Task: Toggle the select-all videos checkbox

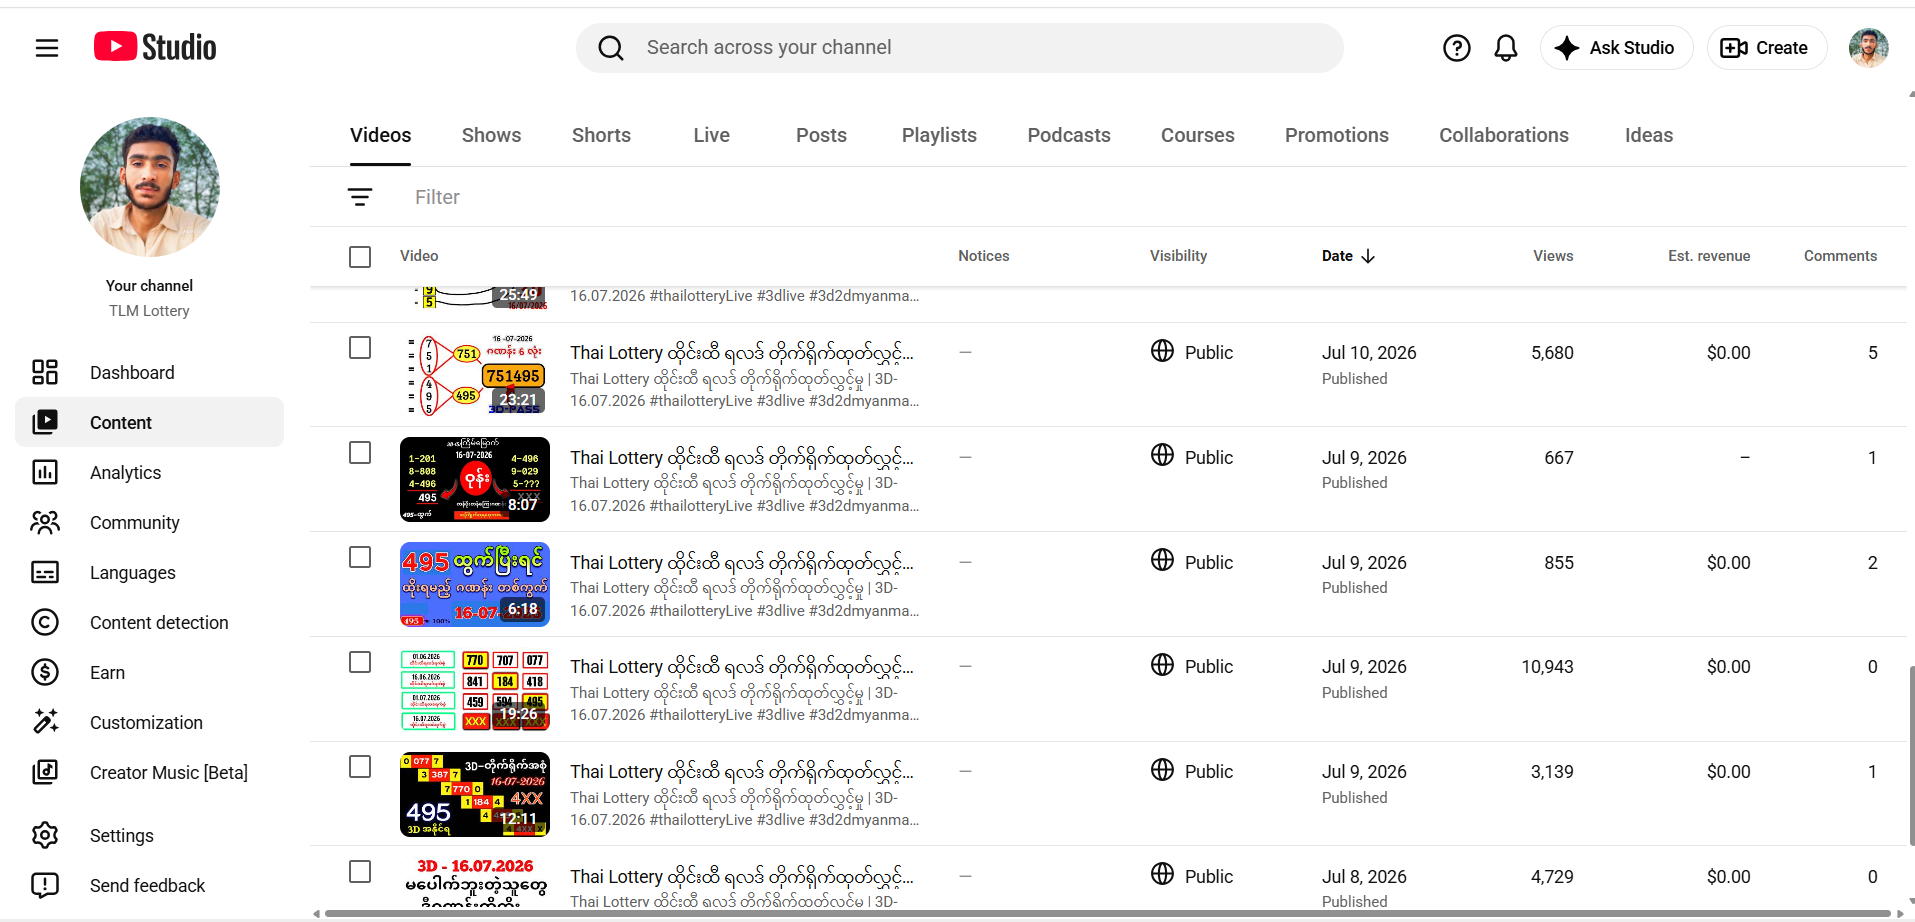Action: tap(360, 257)
